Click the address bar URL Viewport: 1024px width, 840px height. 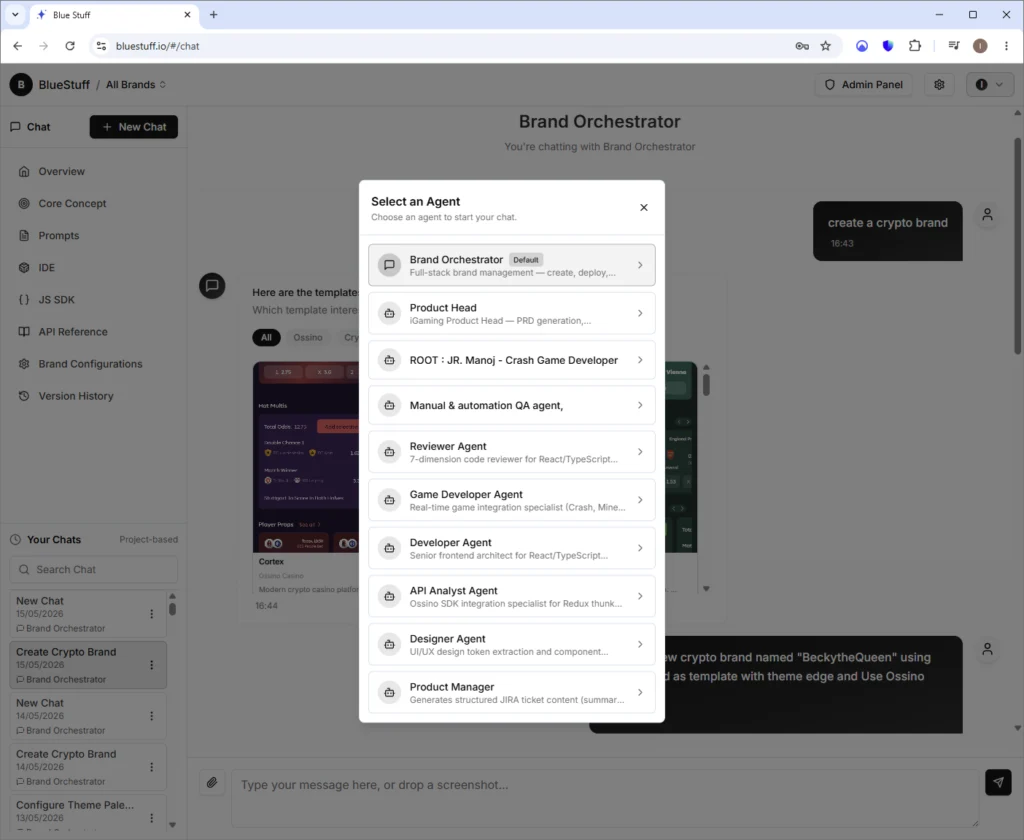click(x=157, y=46)
